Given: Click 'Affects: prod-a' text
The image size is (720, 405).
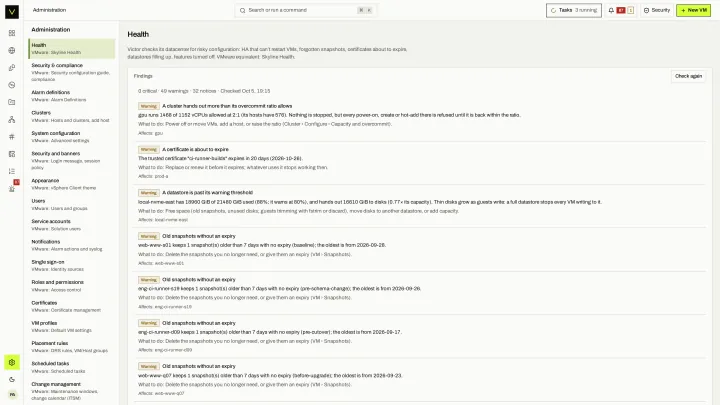Looking at the screenshot, I should 153,176.
